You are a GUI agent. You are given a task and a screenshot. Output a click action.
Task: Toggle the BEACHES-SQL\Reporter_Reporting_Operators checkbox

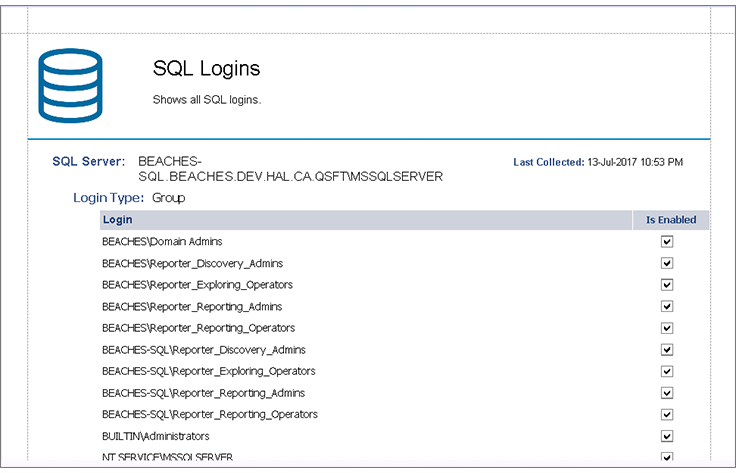(667, 414)
